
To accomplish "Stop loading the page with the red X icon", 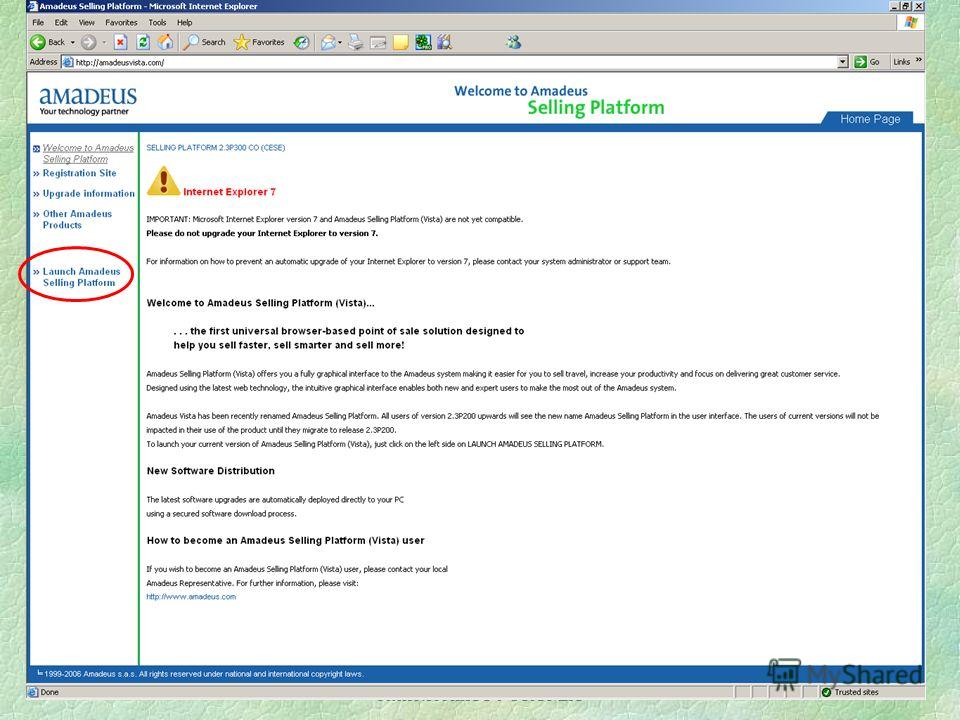I will [121, 42].
